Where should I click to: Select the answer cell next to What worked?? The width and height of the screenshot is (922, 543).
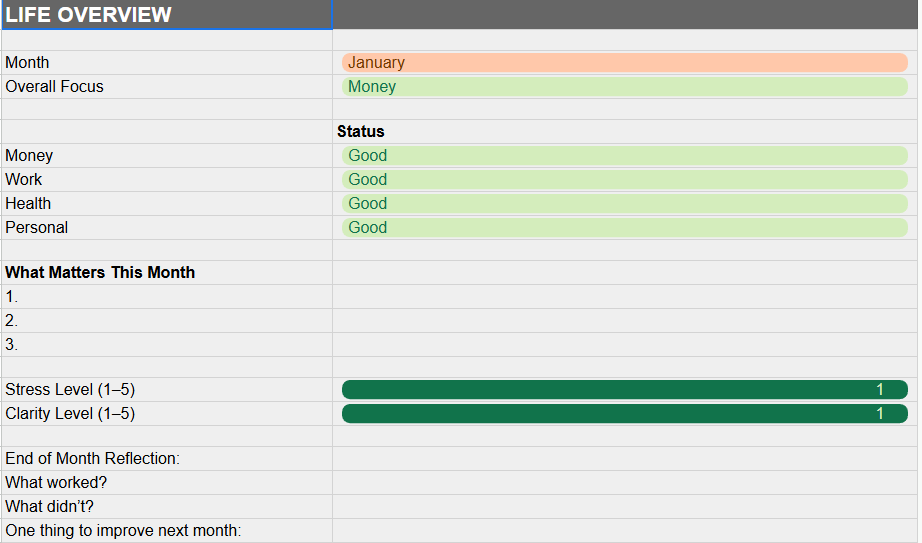624,483
